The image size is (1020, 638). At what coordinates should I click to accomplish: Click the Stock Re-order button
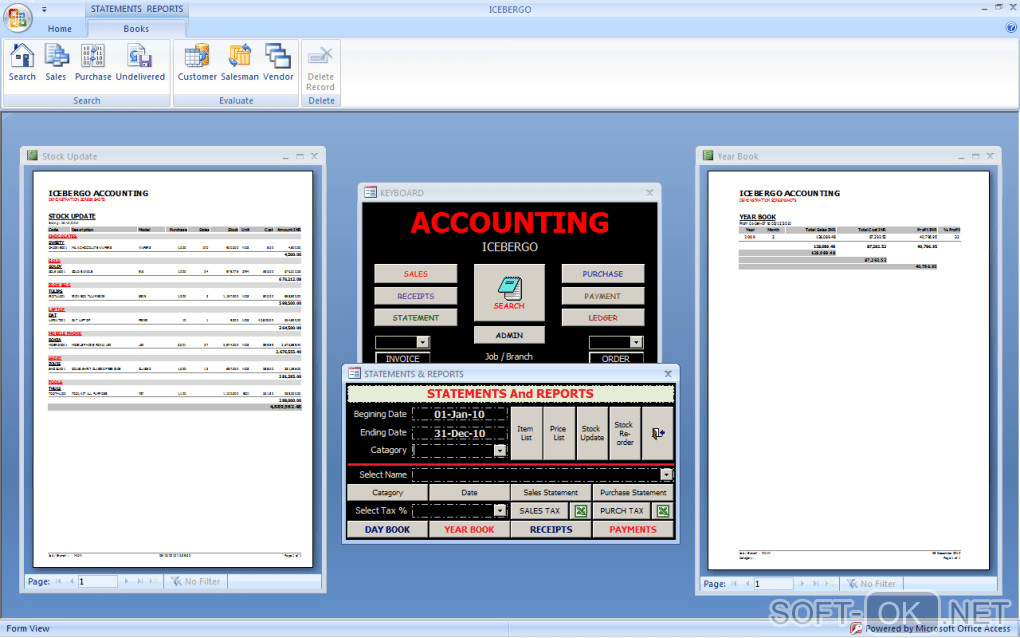pos(624,433)
